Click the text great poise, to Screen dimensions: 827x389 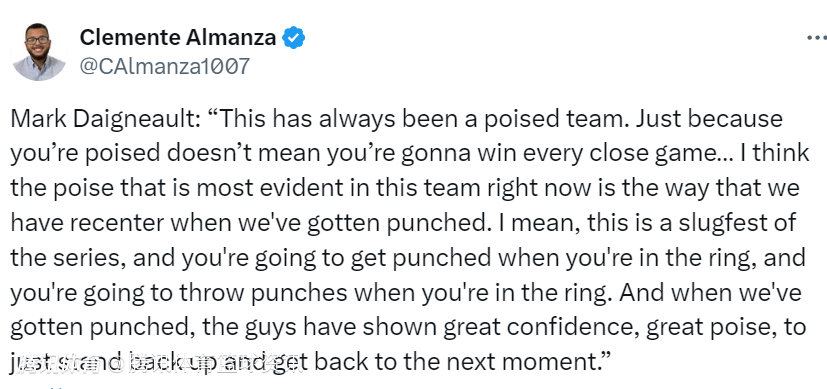click(726, 328)
